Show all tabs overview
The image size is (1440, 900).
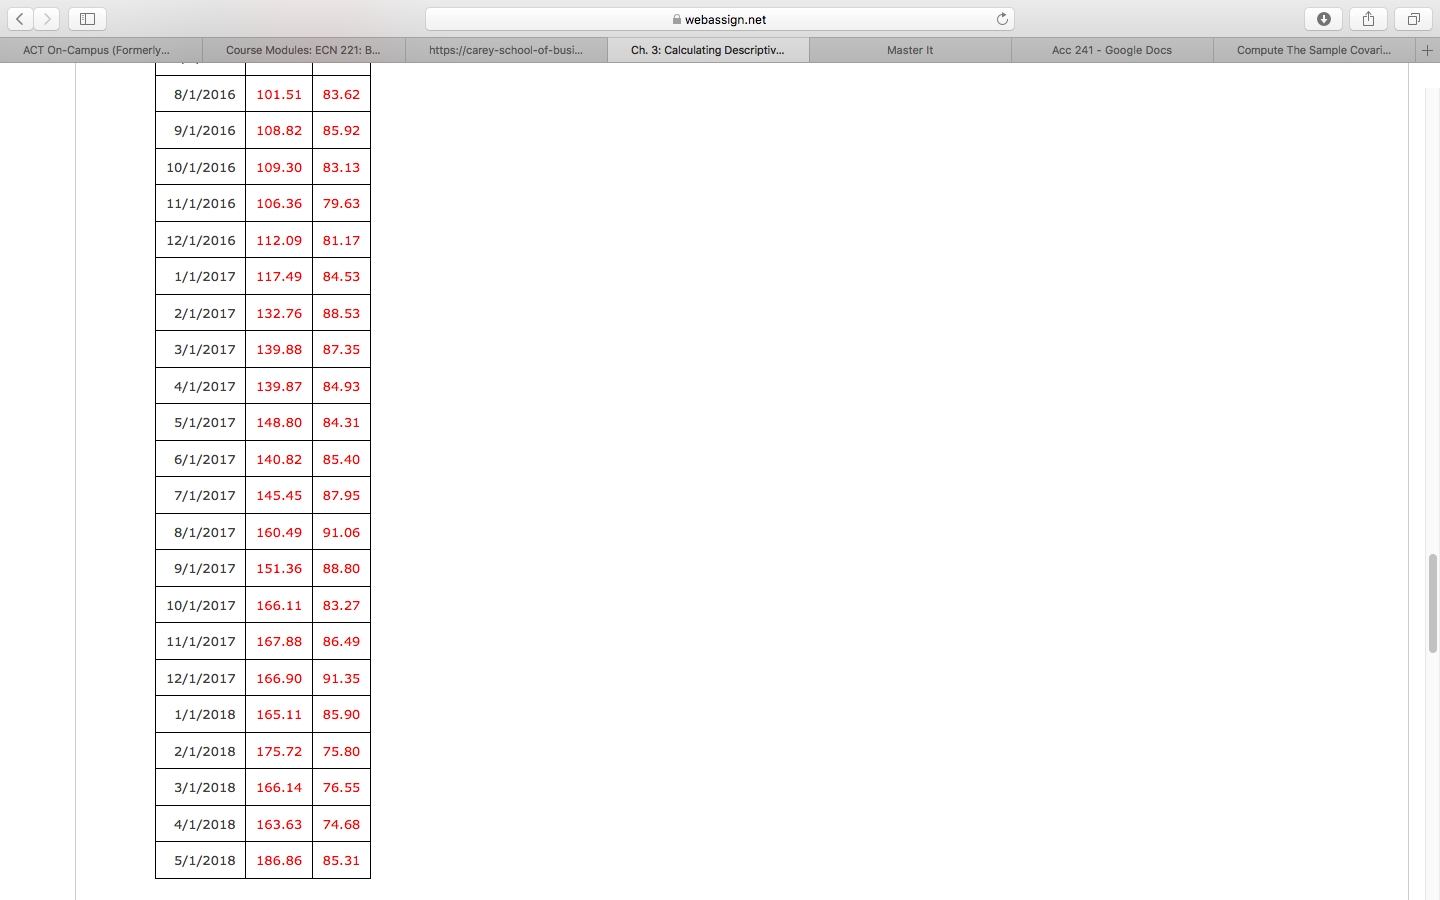(1413, 19)
